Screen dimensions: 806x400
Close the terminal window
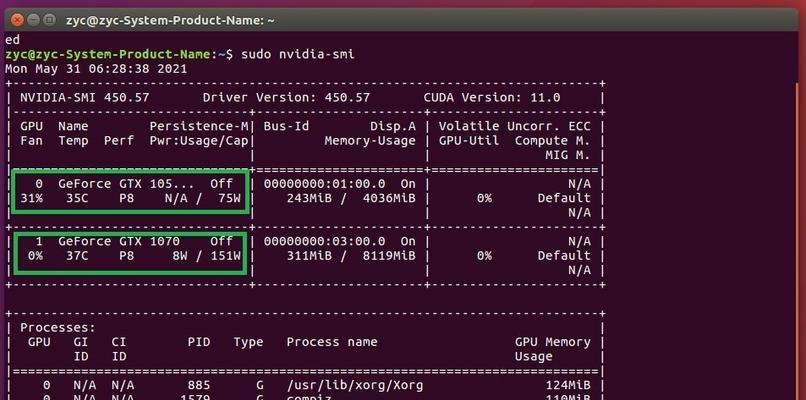point(17,21)
